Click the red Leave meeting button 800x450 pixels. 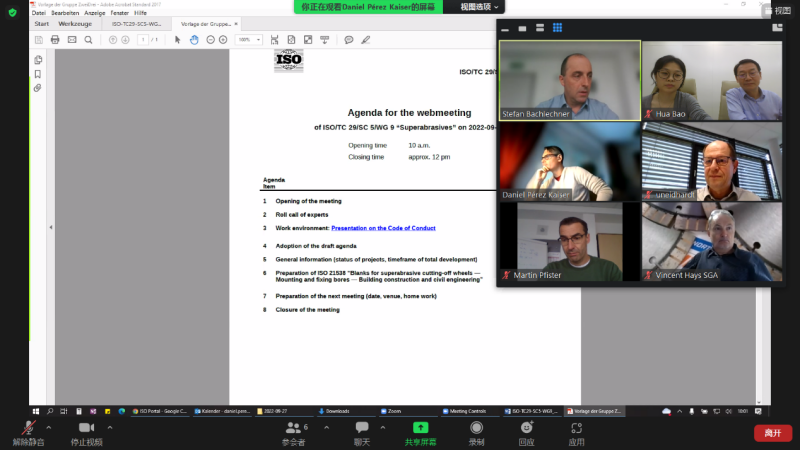coord(772,433)
